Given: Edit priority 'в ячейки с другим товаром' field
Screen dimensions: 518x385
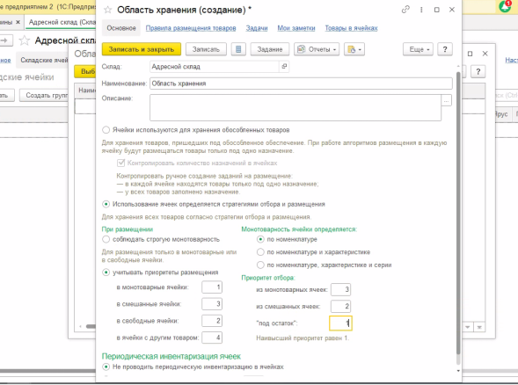Looking at the screenshot, I should [212, 337].
